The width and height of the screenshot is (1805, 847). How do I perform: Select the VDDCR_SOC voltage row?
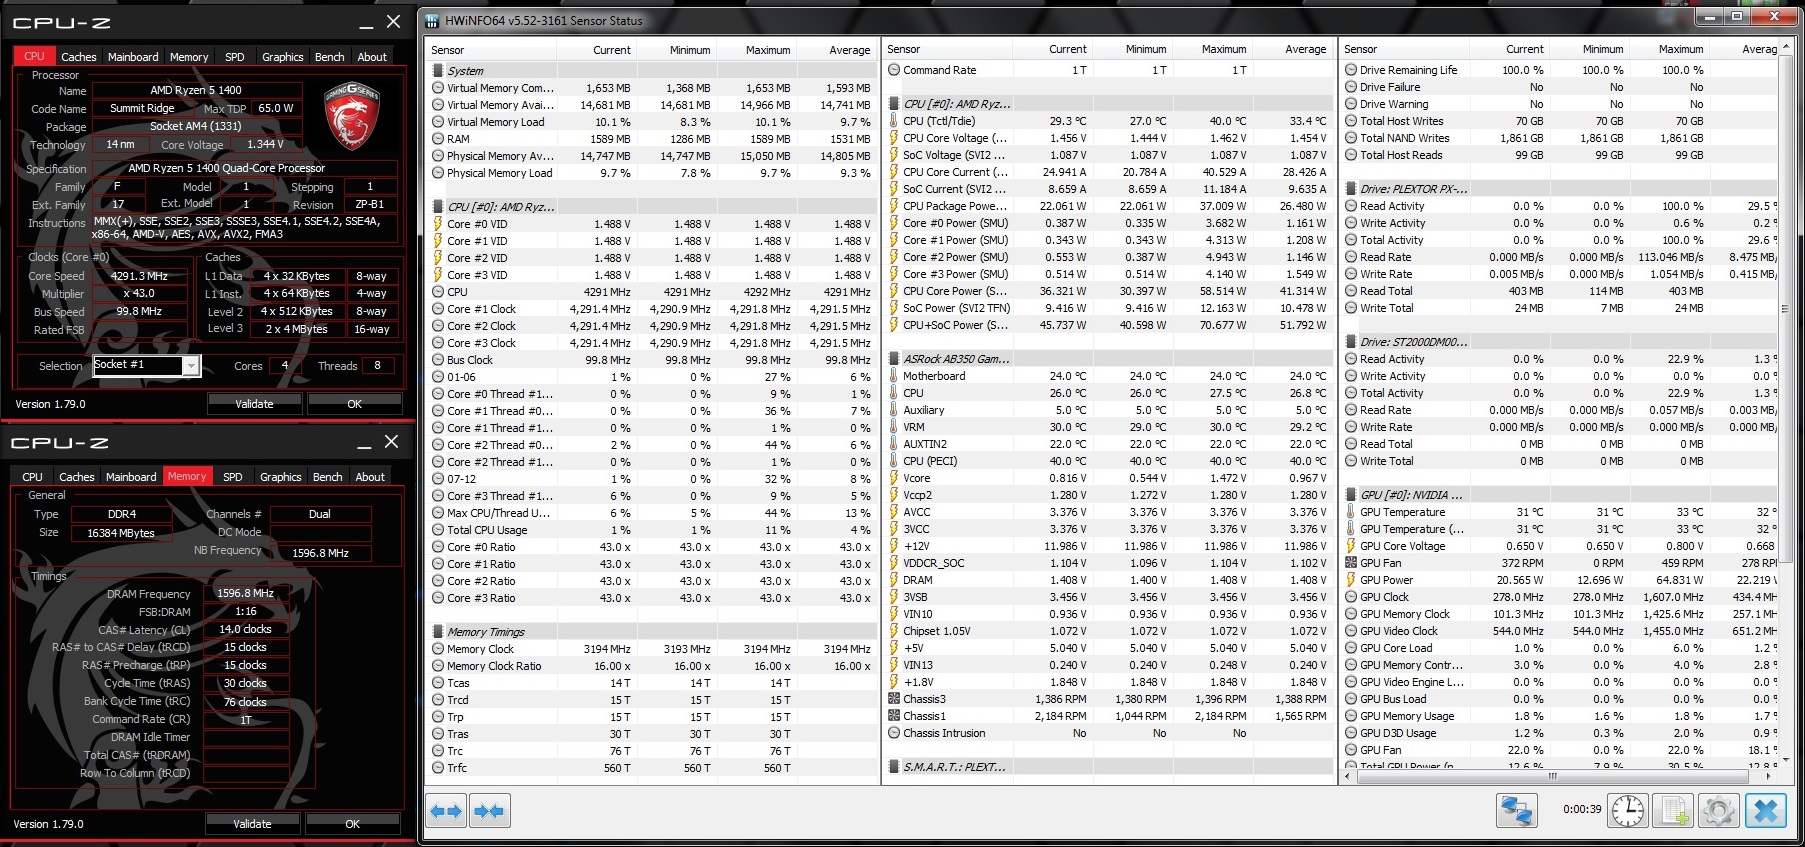pos(1110,563)
